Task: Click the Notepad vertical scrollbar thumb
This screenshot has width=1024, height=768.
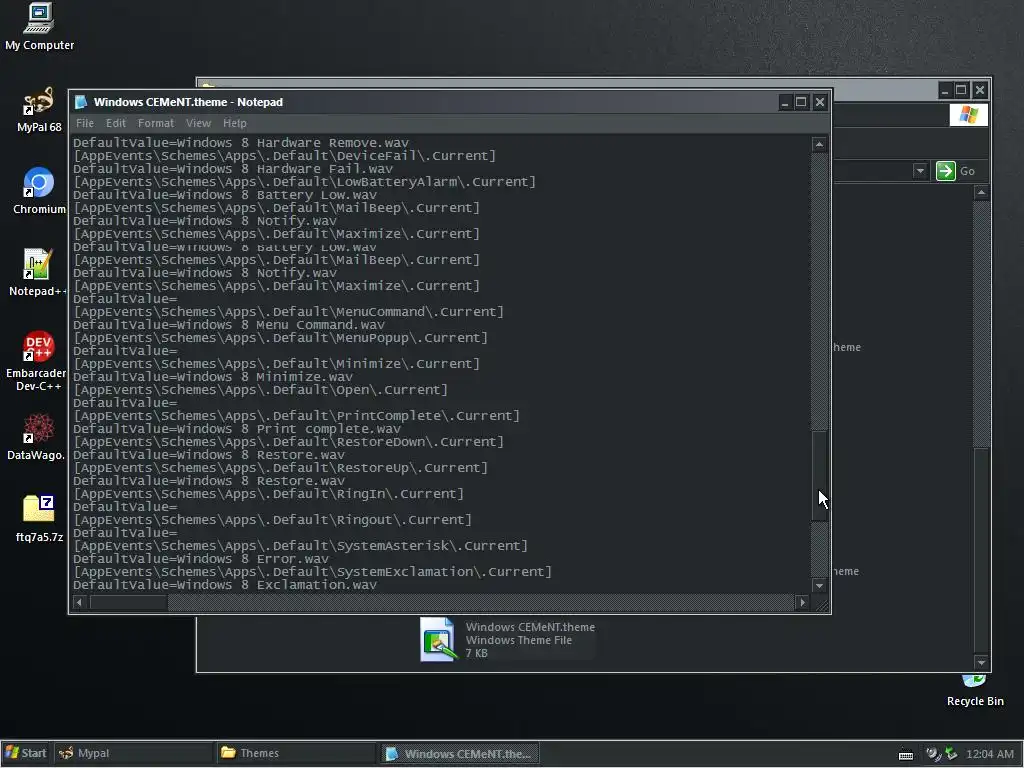Action: click(x=819, y=475)
